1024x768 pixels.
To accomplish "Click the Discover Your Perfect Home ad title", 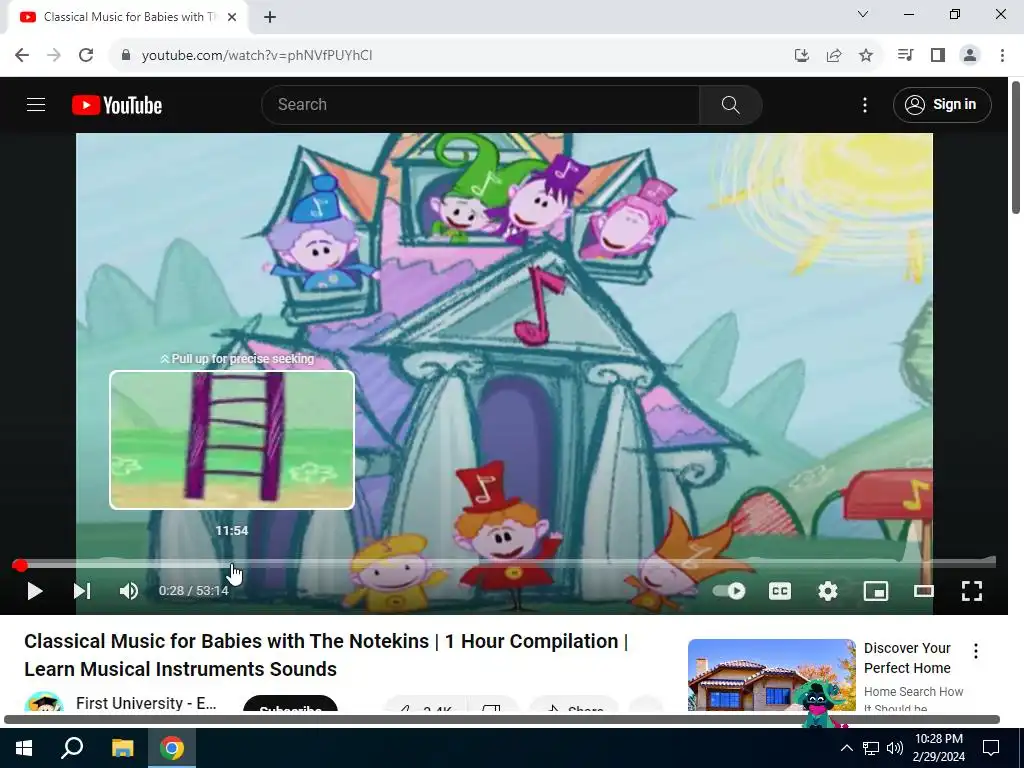I will tap(907, 658).
